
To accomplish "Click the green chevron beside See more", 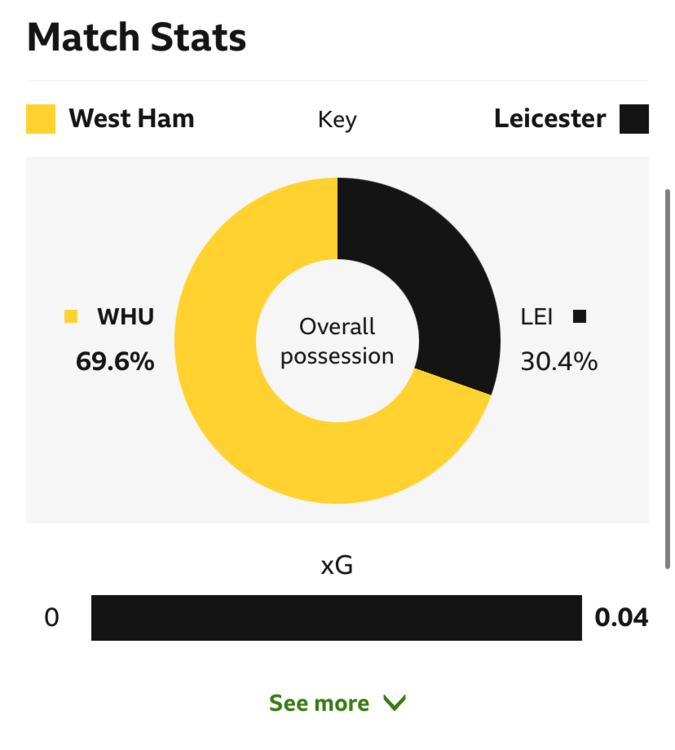I will pyautogui.click(x=395, y=703).
